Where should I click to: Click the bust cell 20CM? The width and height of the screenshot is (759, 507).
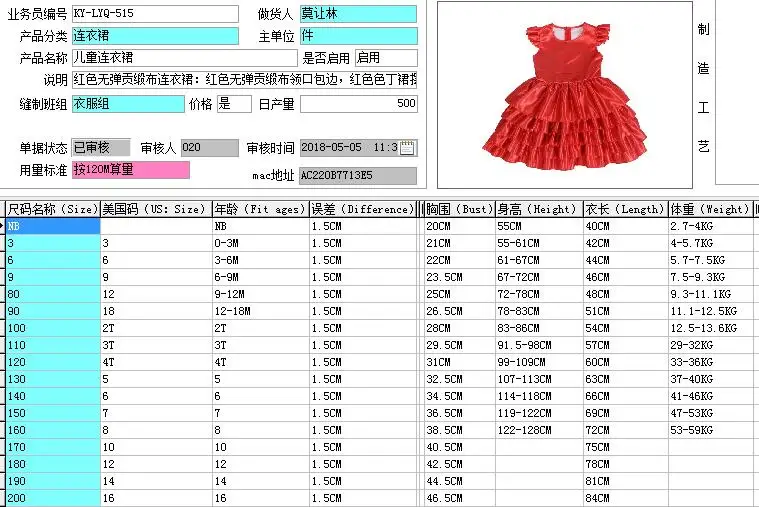pyautogui.click(x=459, y=226)
